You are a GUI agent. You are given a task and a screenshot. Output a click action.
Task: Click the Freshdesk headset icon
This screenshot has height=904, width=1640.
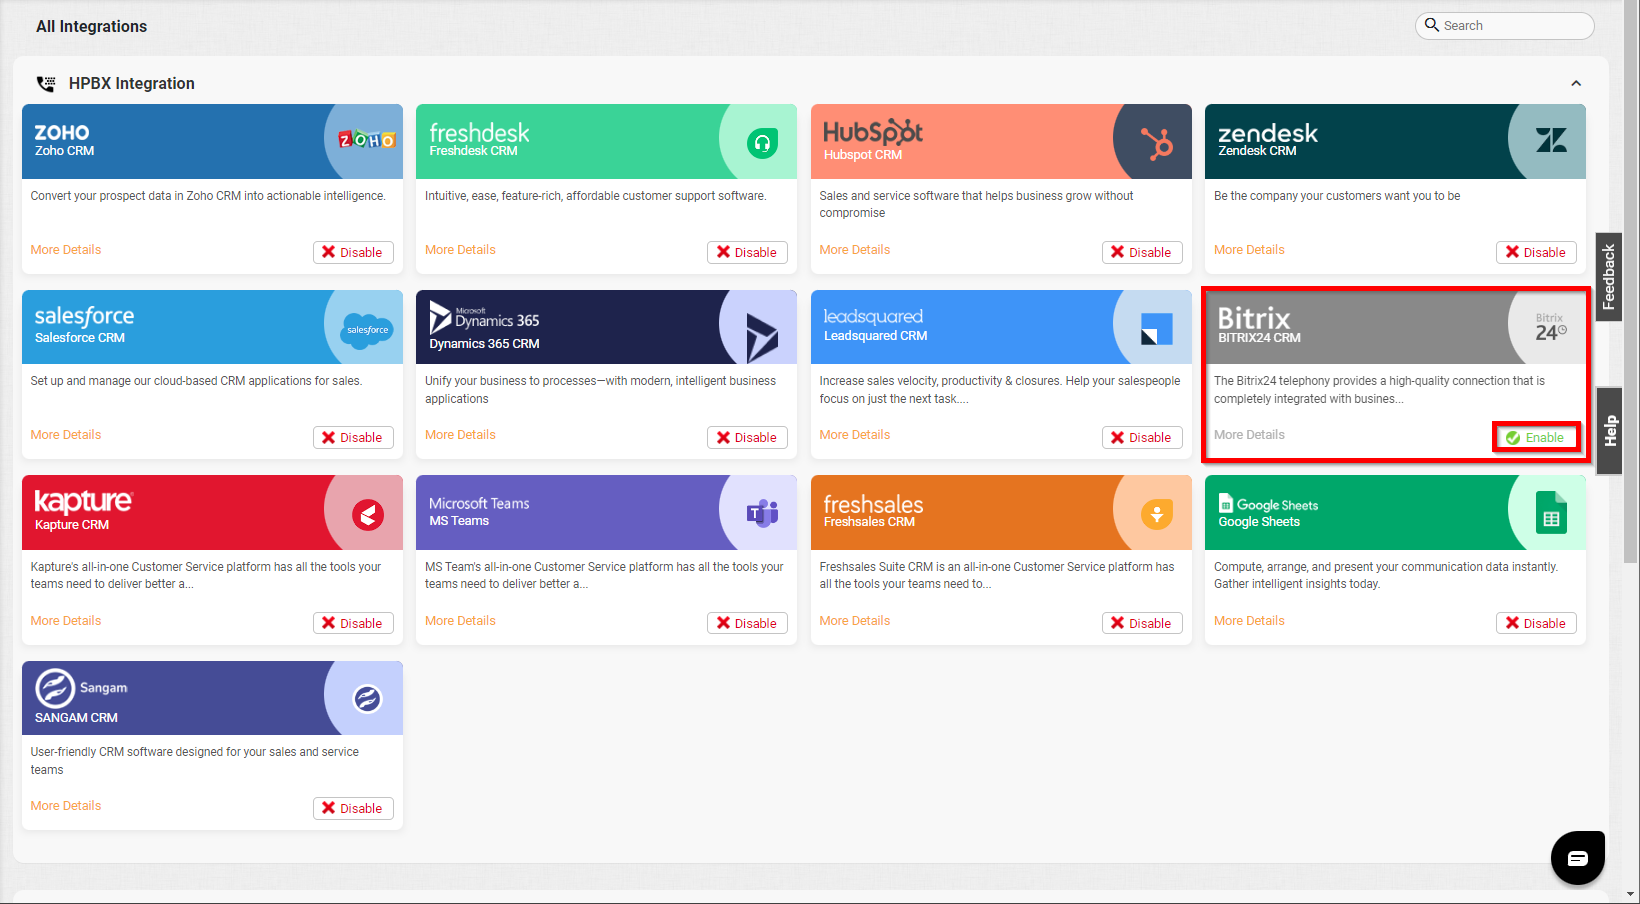point(762,144)
